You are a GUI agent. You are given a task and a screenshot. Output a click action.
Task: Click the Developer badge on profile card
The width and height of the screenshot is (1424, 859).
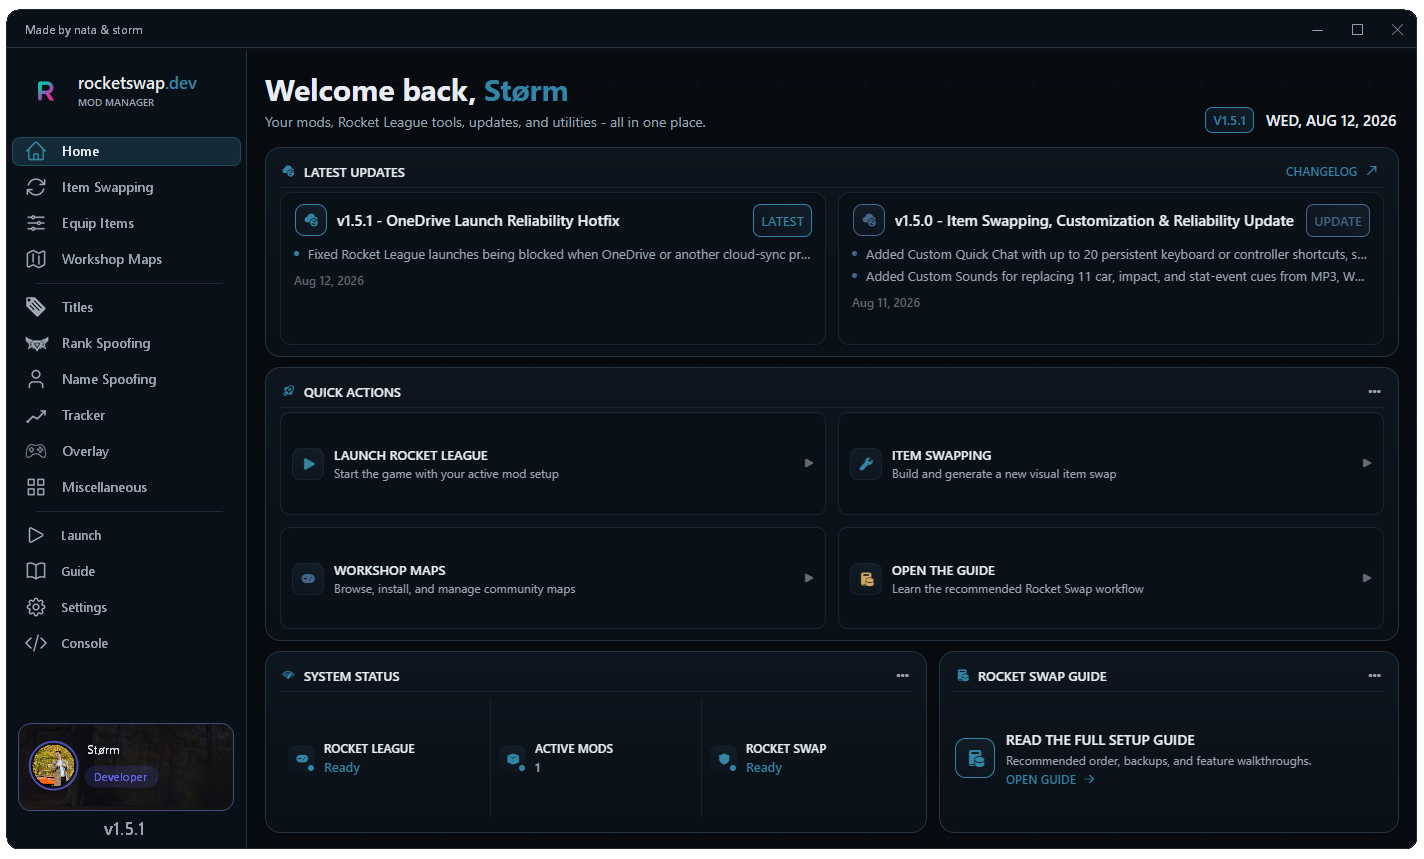[x=121, y=777]
